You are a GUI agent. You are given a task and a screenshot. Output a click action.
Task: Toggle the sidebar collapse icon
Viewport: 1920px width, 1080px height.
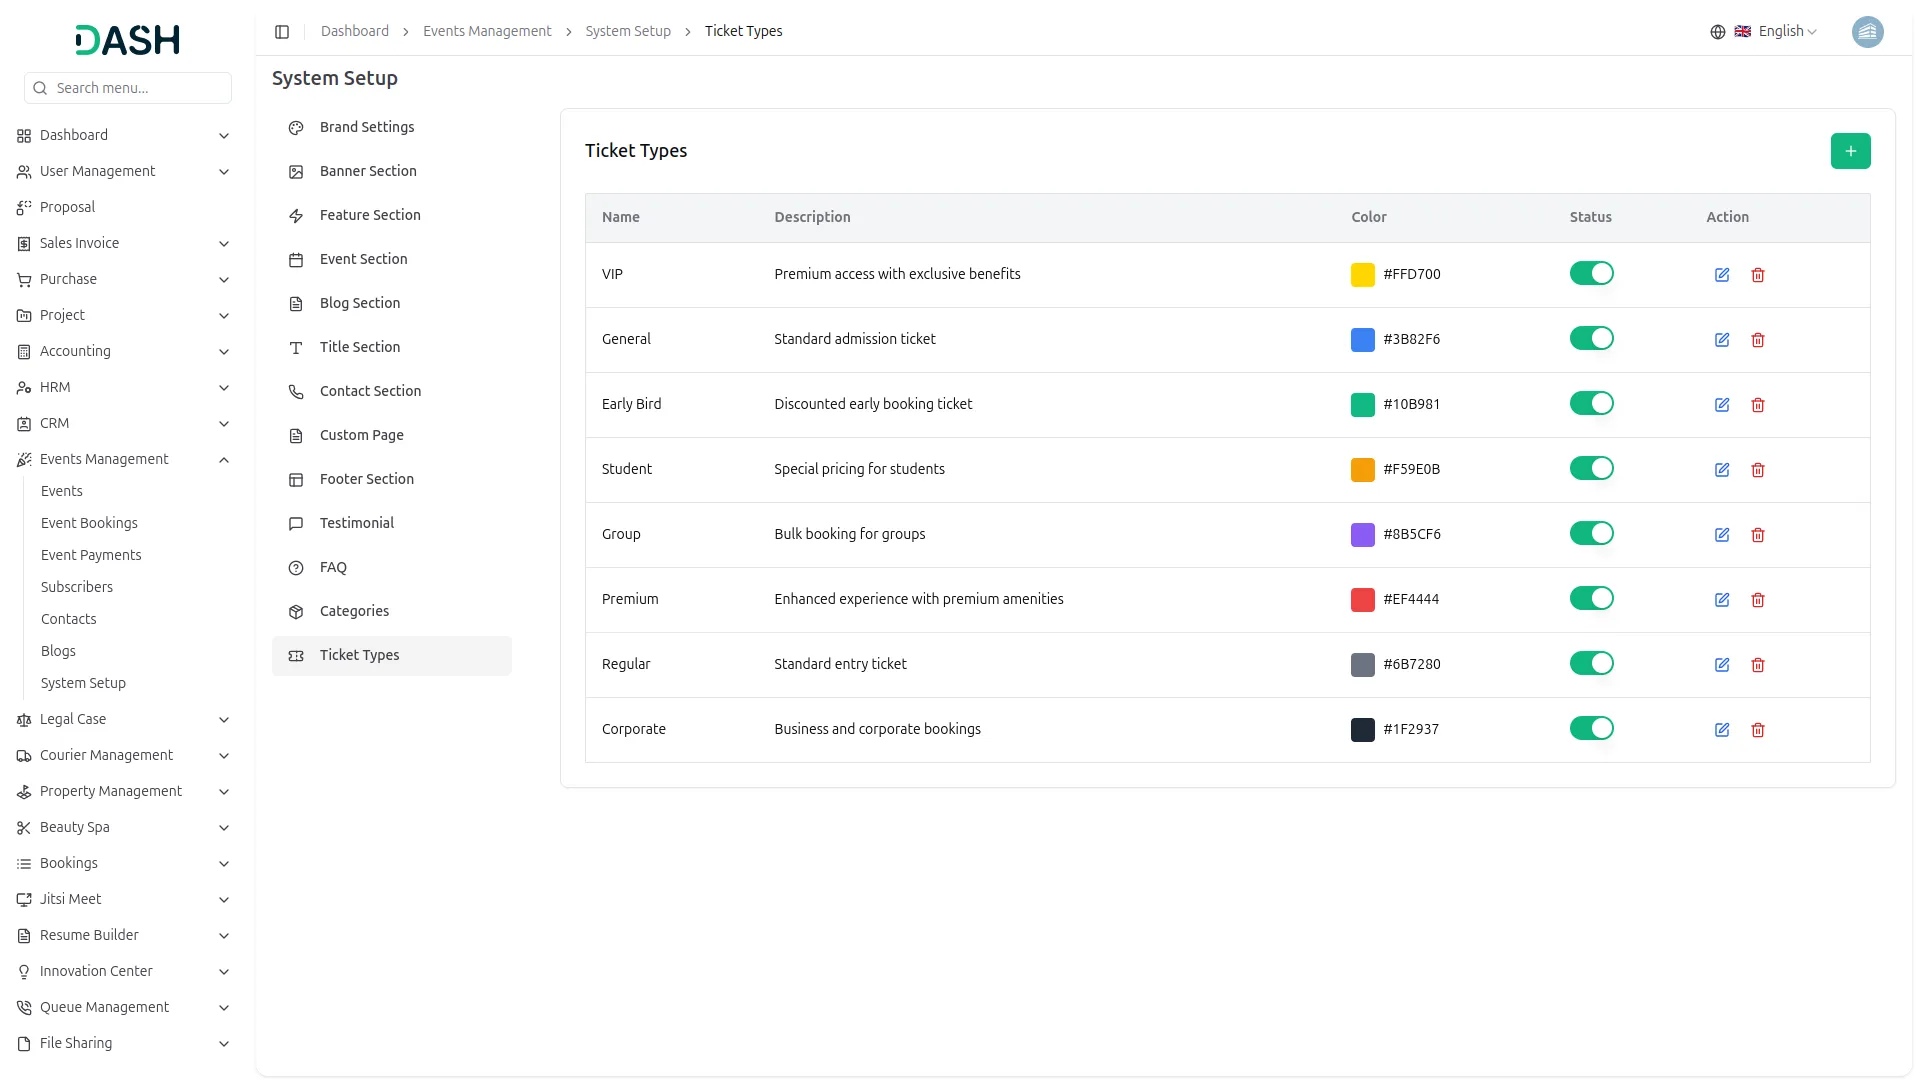(x=282, y=32)
